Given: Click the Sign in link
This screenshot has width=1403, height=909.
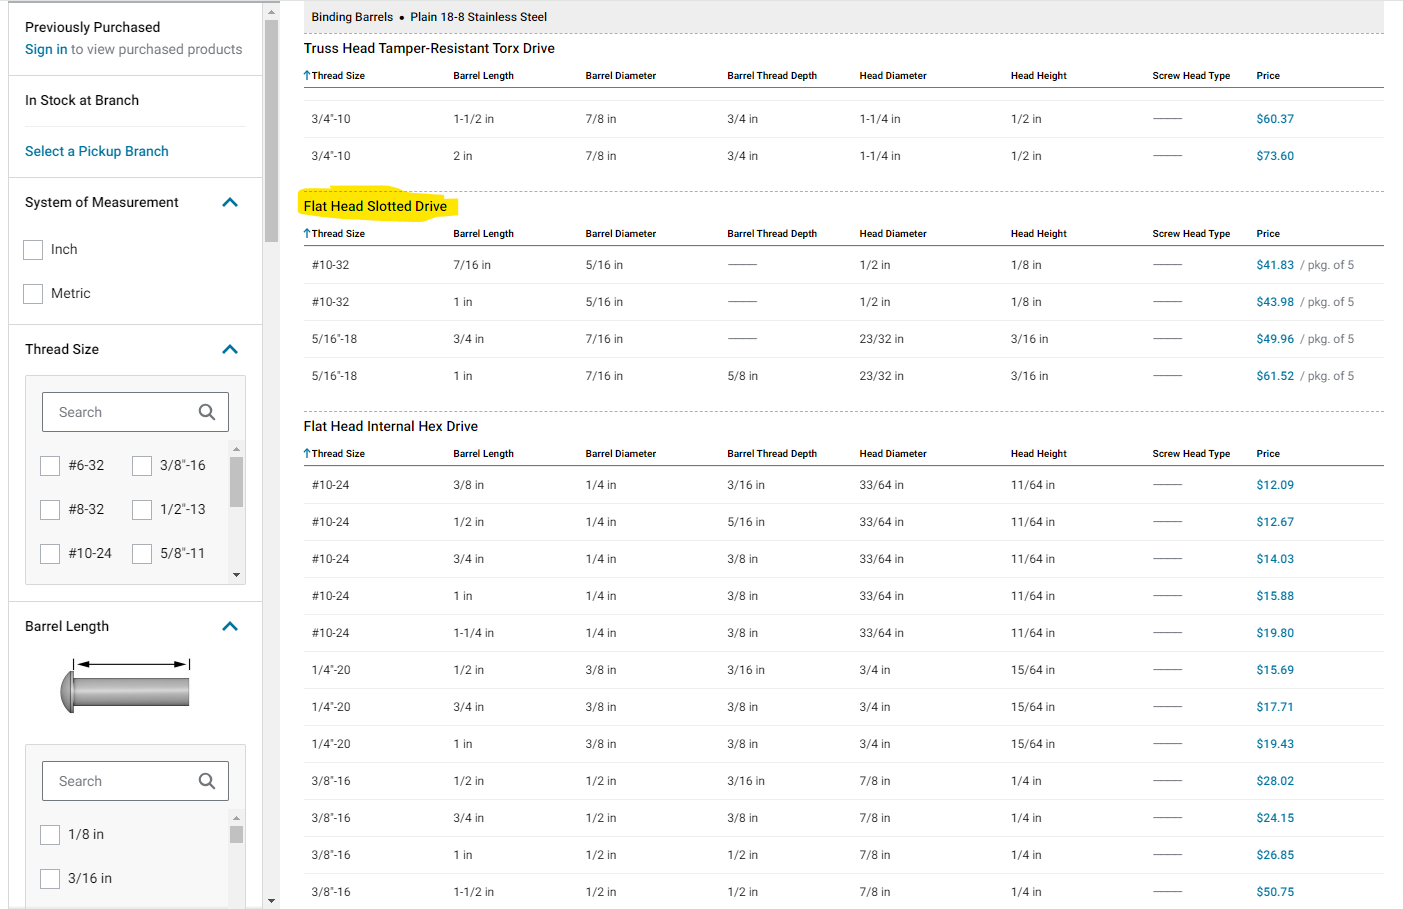Looking at the screenshot, I should click(x=46, y=49).
